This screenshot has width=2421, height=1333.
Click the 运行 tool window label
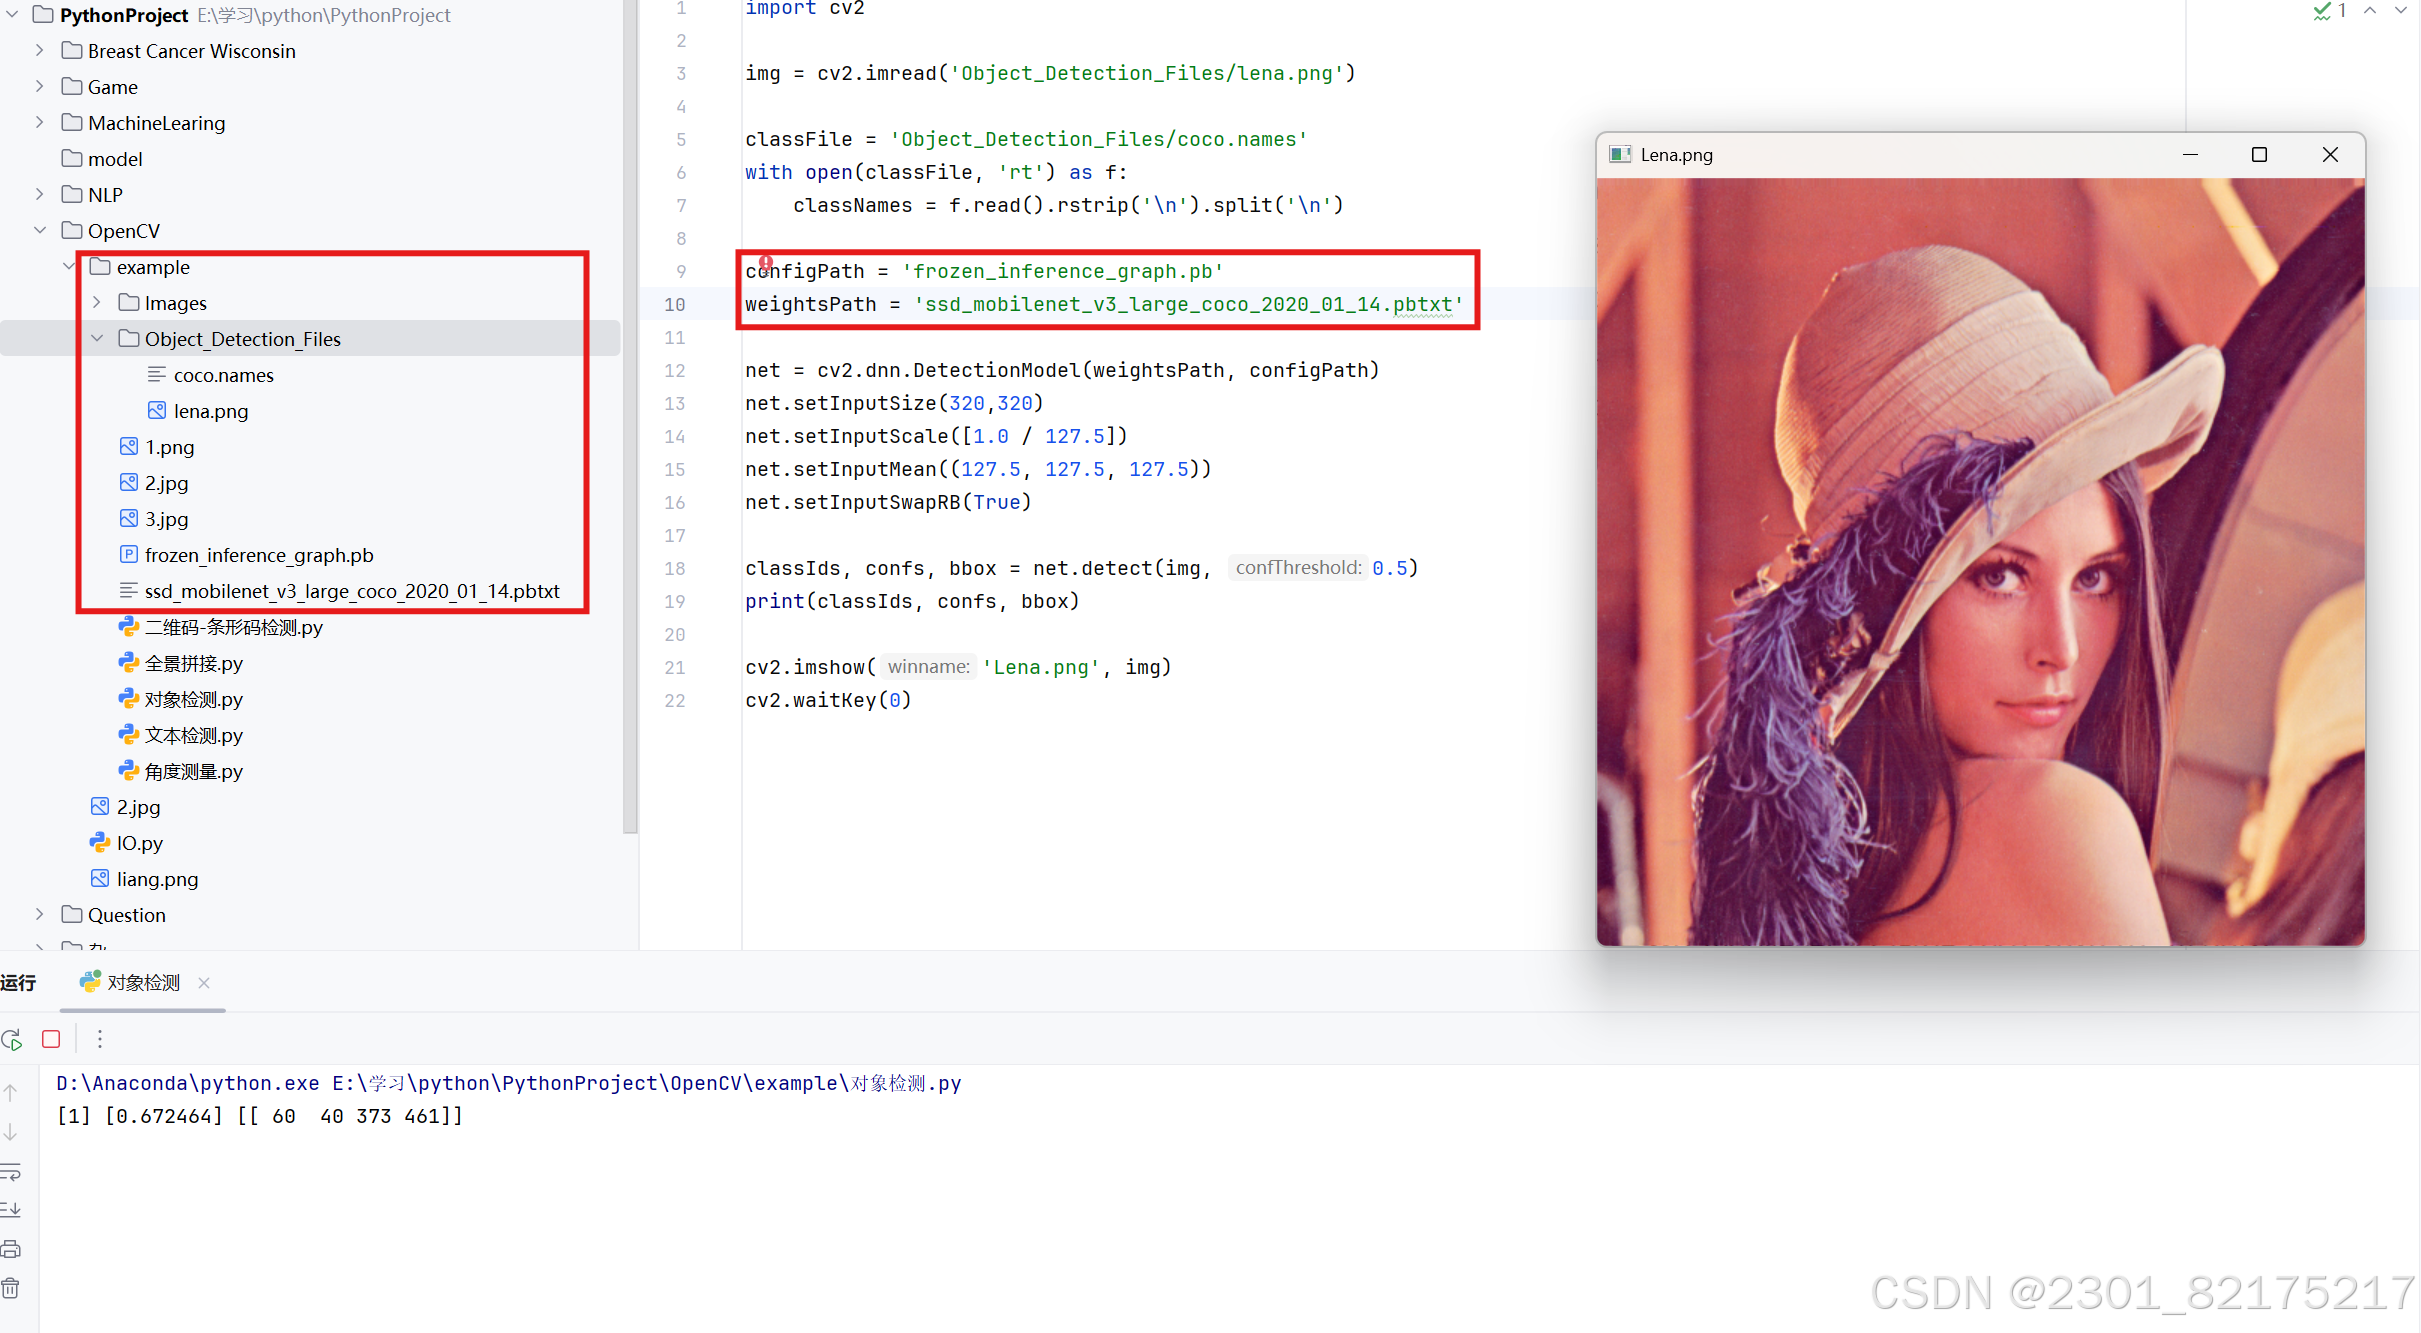[x=18, y=982]
